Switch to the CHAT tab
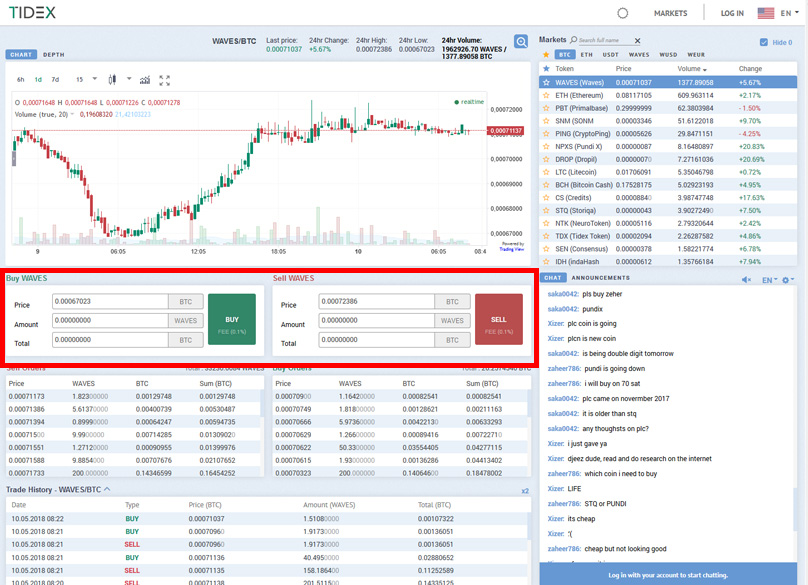808x585 pixels. (553, 278)
